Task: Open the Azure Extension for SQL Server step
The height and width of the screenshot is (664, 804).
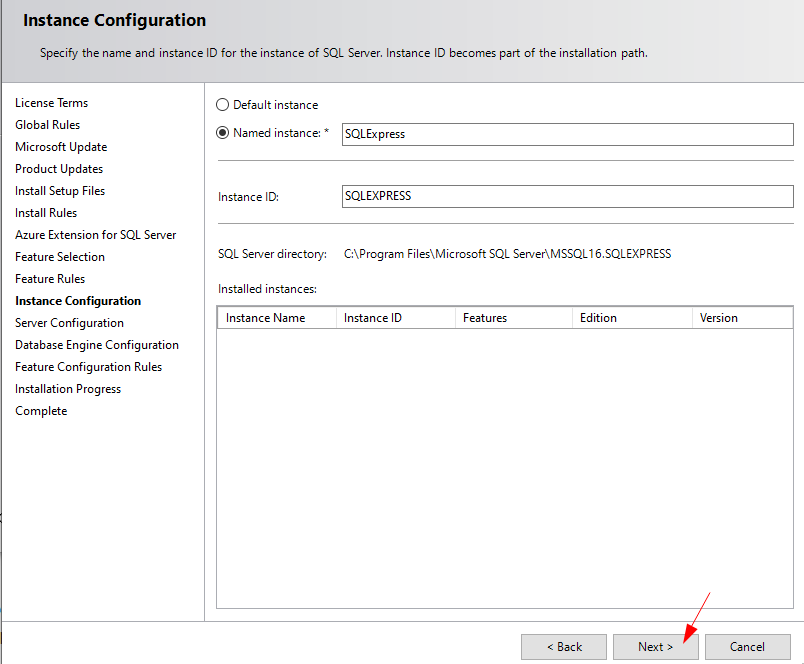Action: [95, 234]
